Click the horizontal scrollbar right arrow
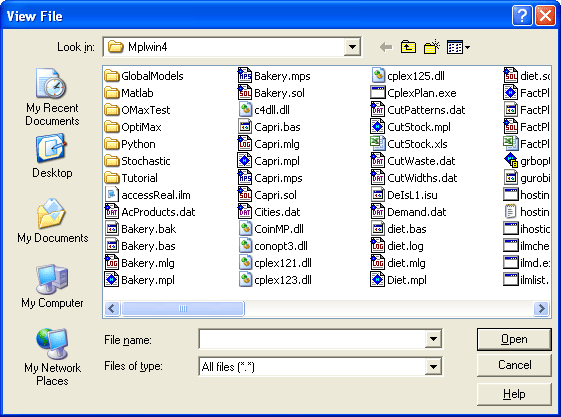Screen dimensions: 561x417 pos(541,308)
